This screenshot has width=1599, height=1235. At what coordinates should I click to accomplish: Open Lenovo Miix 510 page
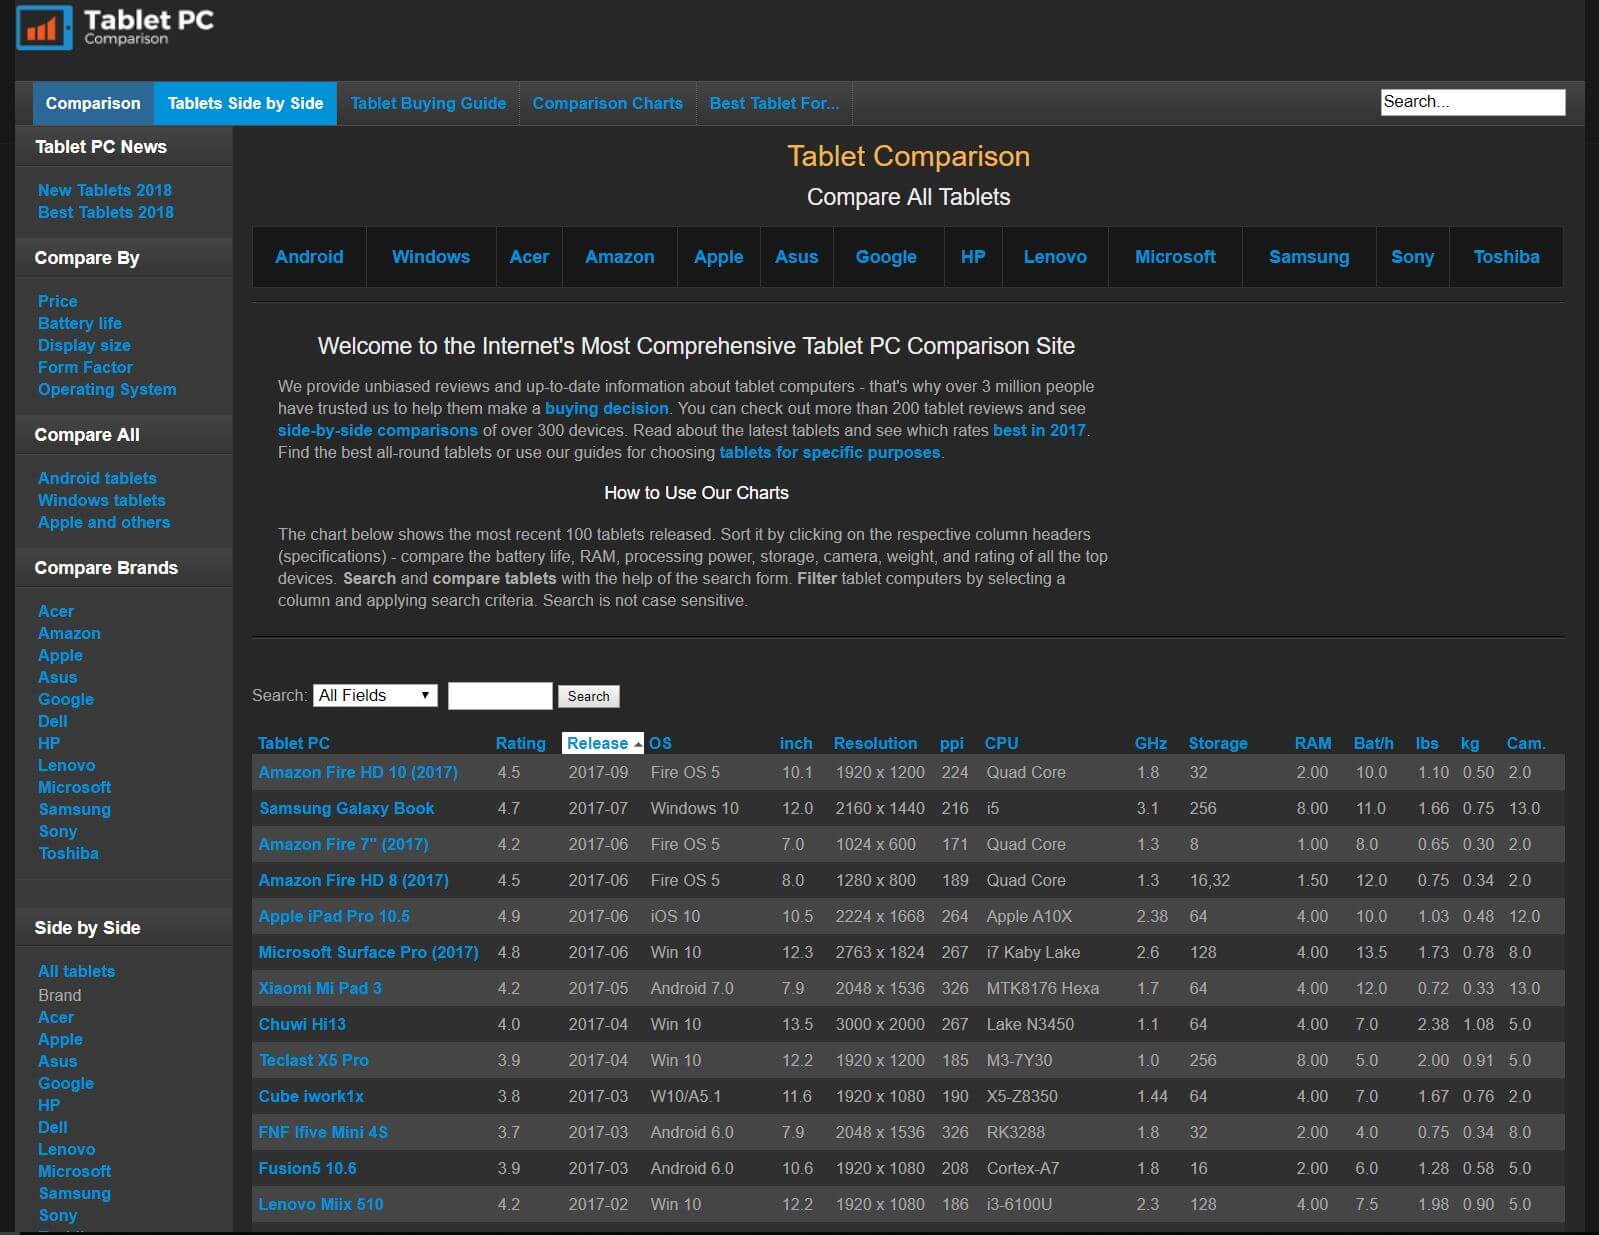pos(320,1204)
